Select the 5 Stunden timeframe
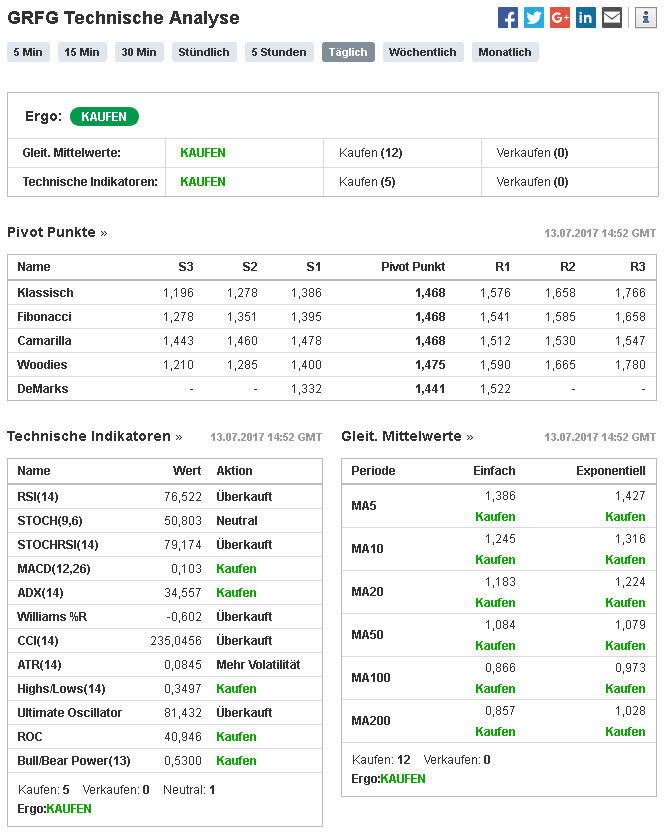The image size is (665, 837). (279, 52)
